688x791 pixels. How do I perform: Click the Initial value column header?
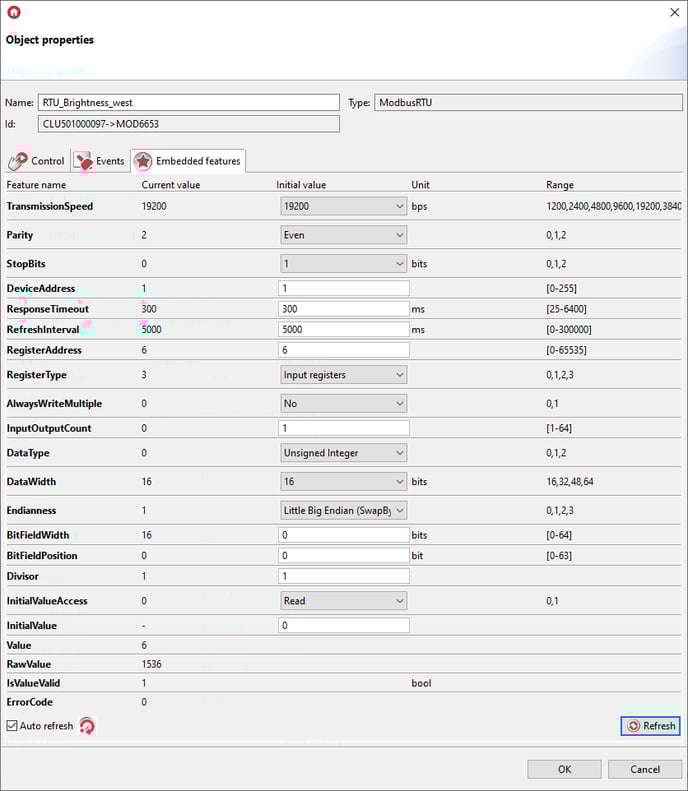pos(301,185)
